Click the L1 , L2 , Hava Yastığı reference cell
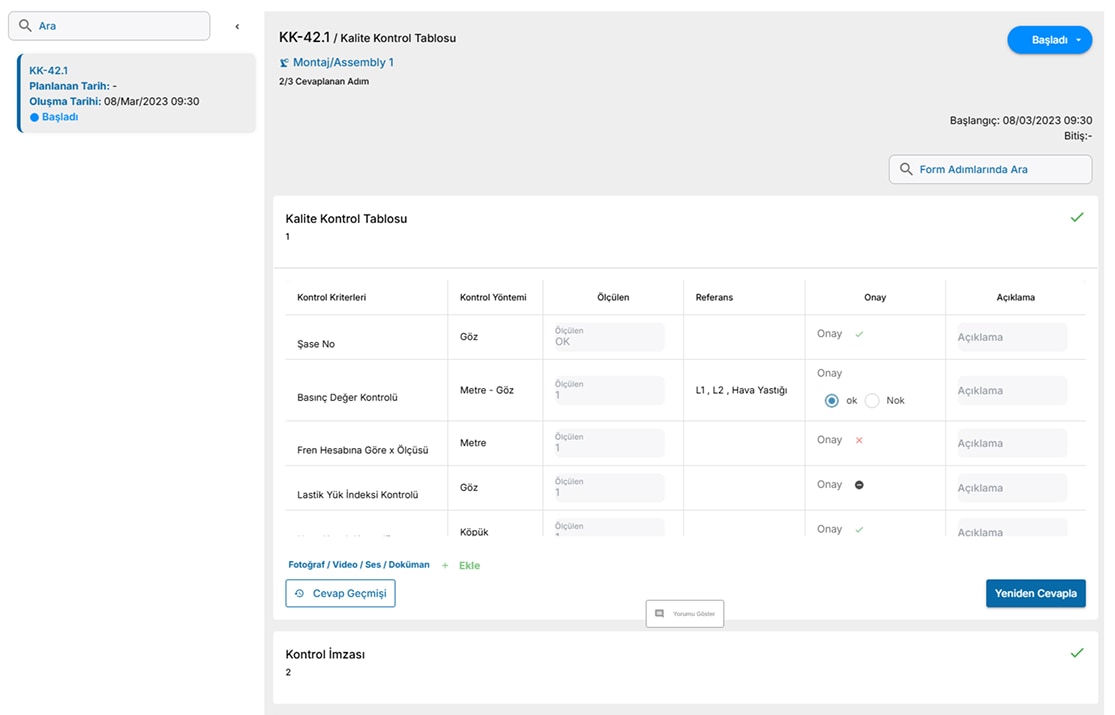 [741, 390]
